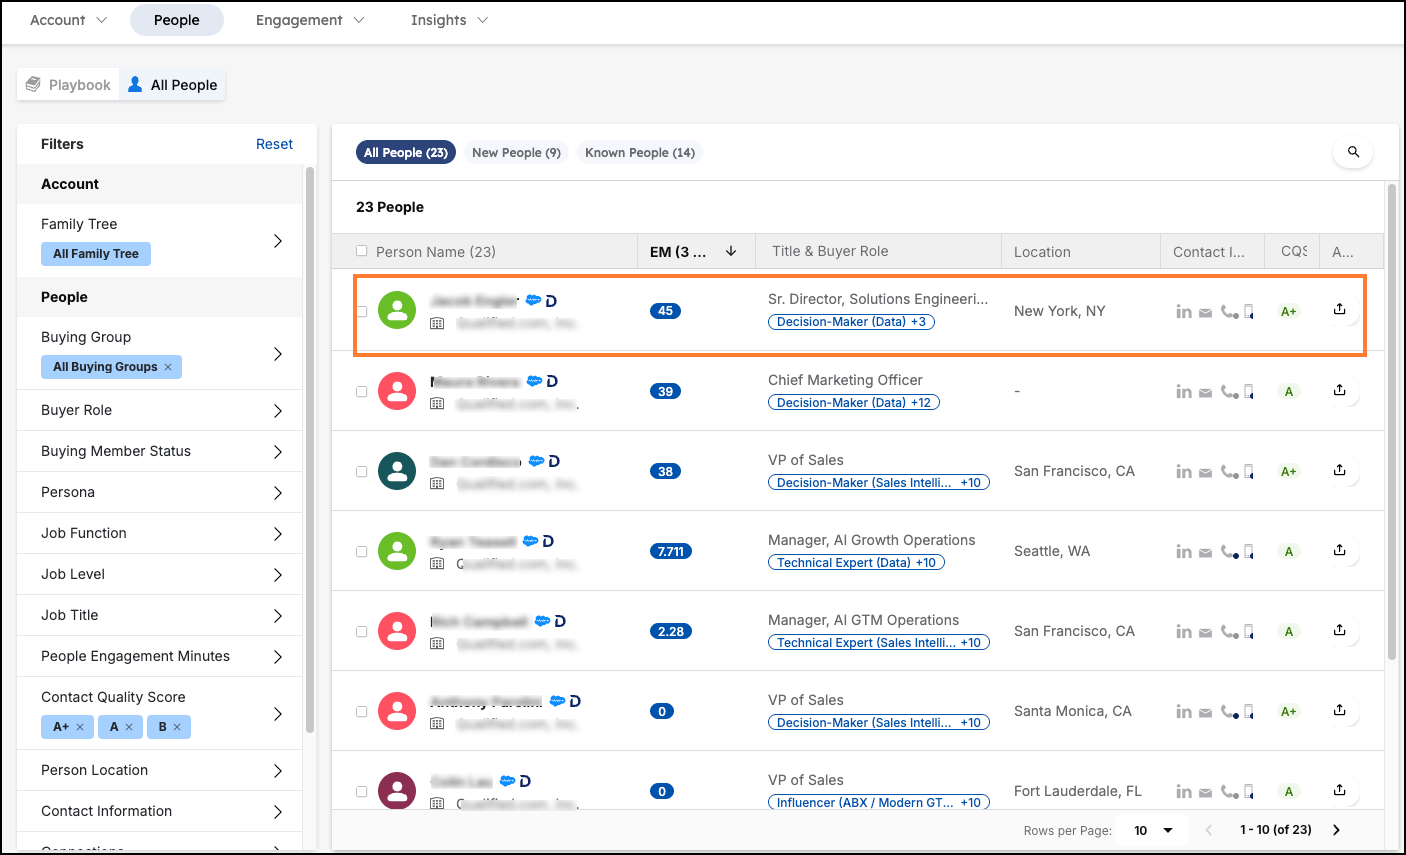Click email icon in the Seattle, WA row
Image resolution: width=1406 pixels, height=855 pixels.
coord(1205,552)
